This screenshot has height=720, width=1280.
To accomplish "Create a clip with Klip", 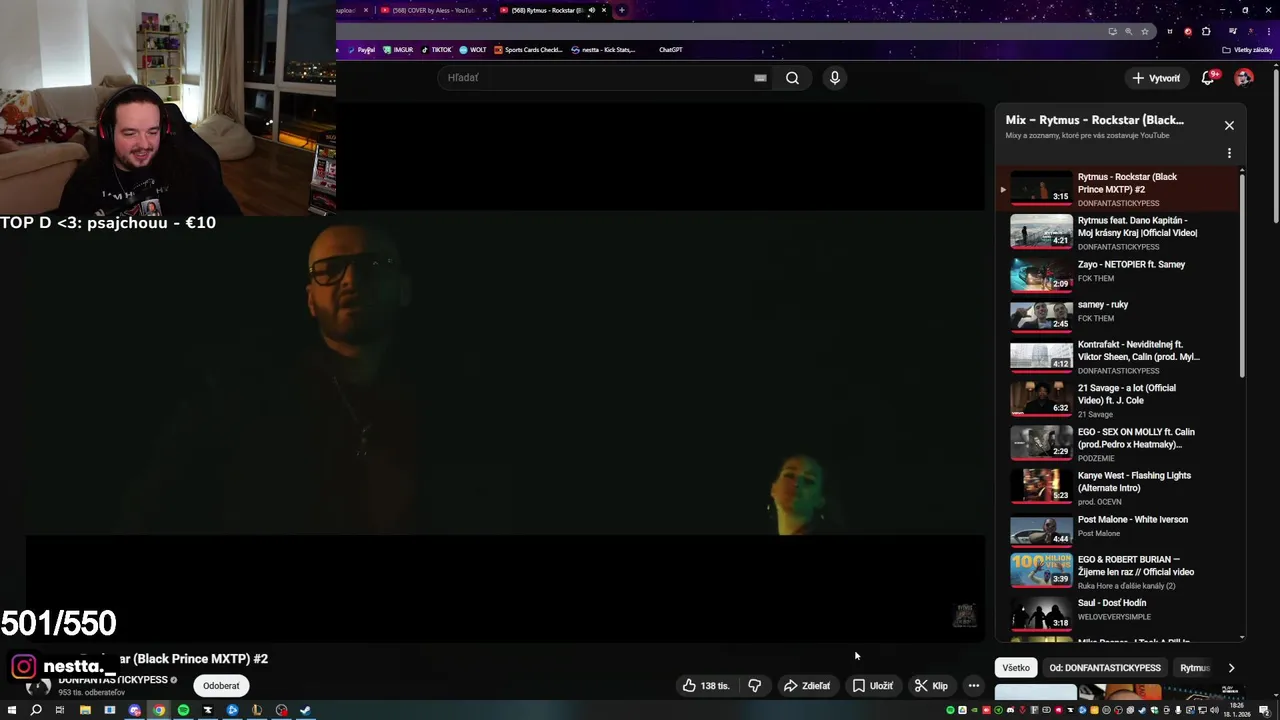I will (x=931, y=686).
